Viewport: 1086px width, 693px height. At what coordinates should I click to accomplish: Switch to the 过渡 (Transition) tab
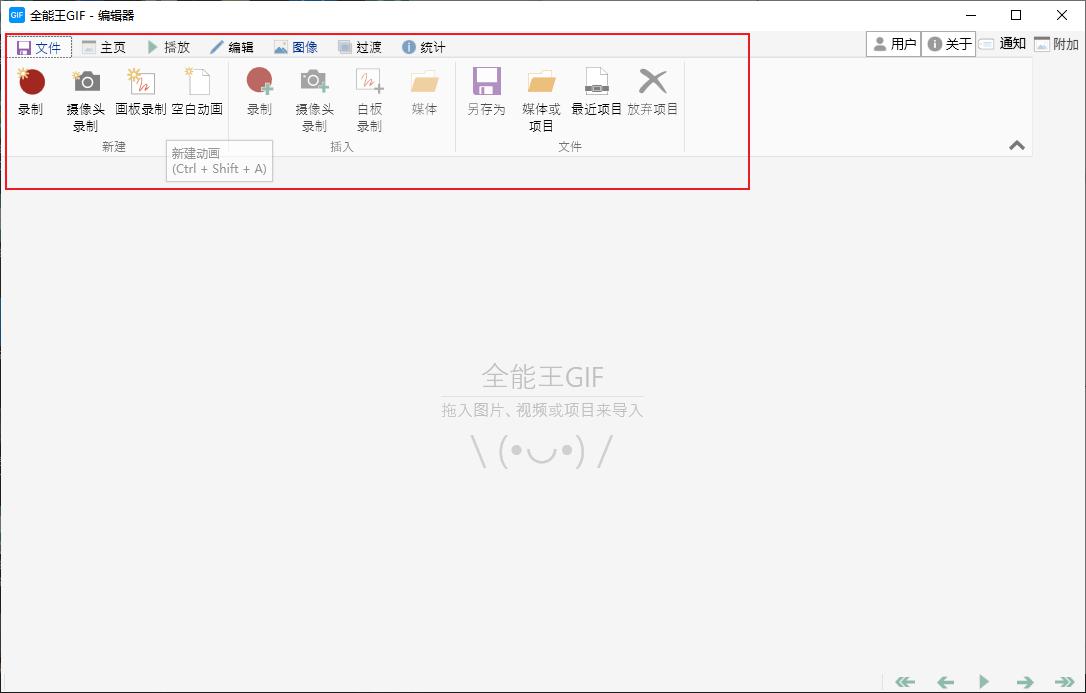[x=360, y=47]
